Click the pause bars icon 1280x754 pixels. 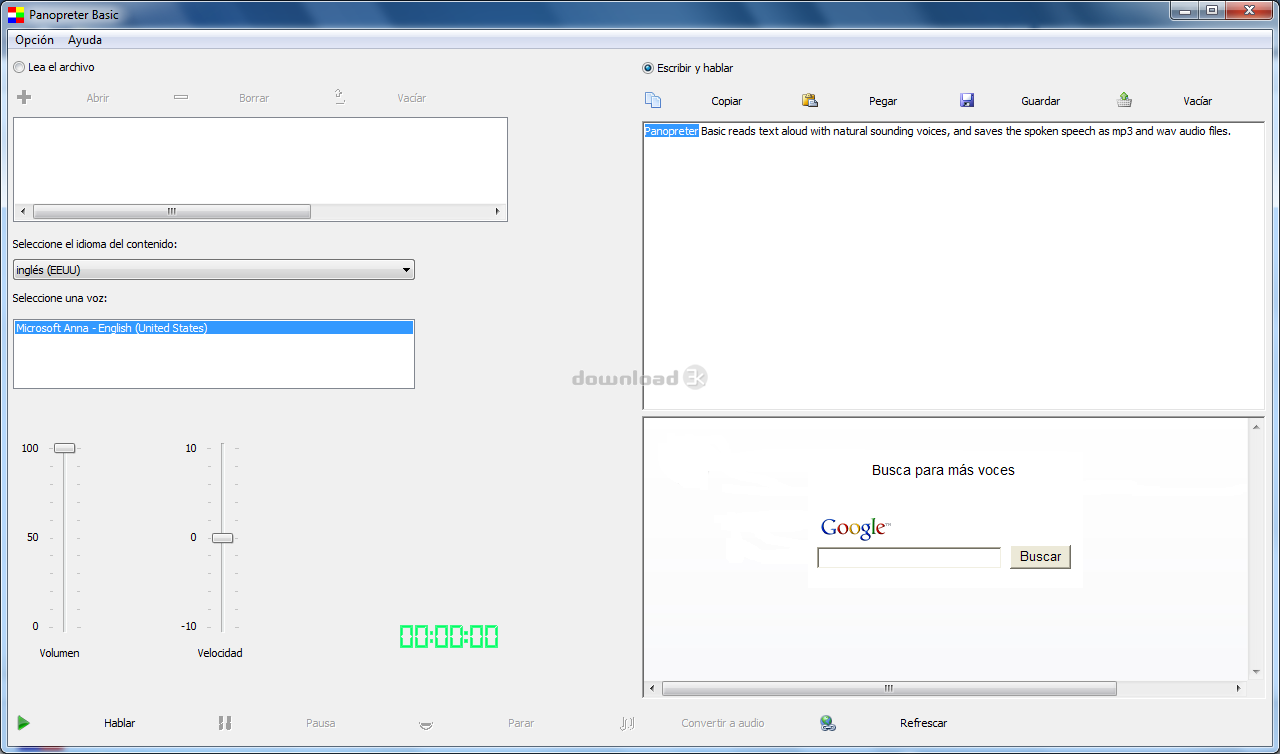pos(225,723)
